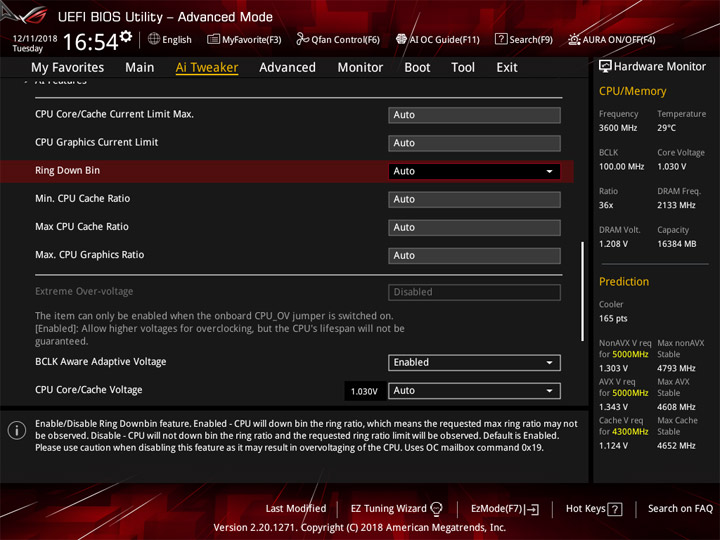Click the 2133 MHz DRAM Freq. value
This screenshot has width=720, height=540.
click(676, 205)
